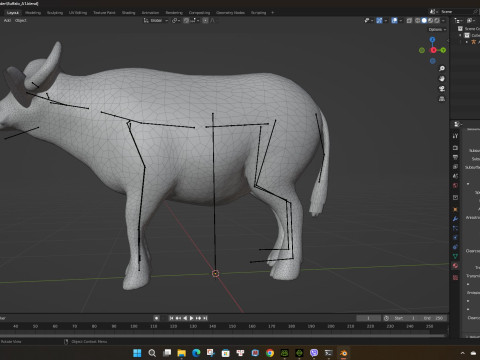Screen dimensions: 480x360
Task: Click the current frame number field
Action: [x=368, y=318]
